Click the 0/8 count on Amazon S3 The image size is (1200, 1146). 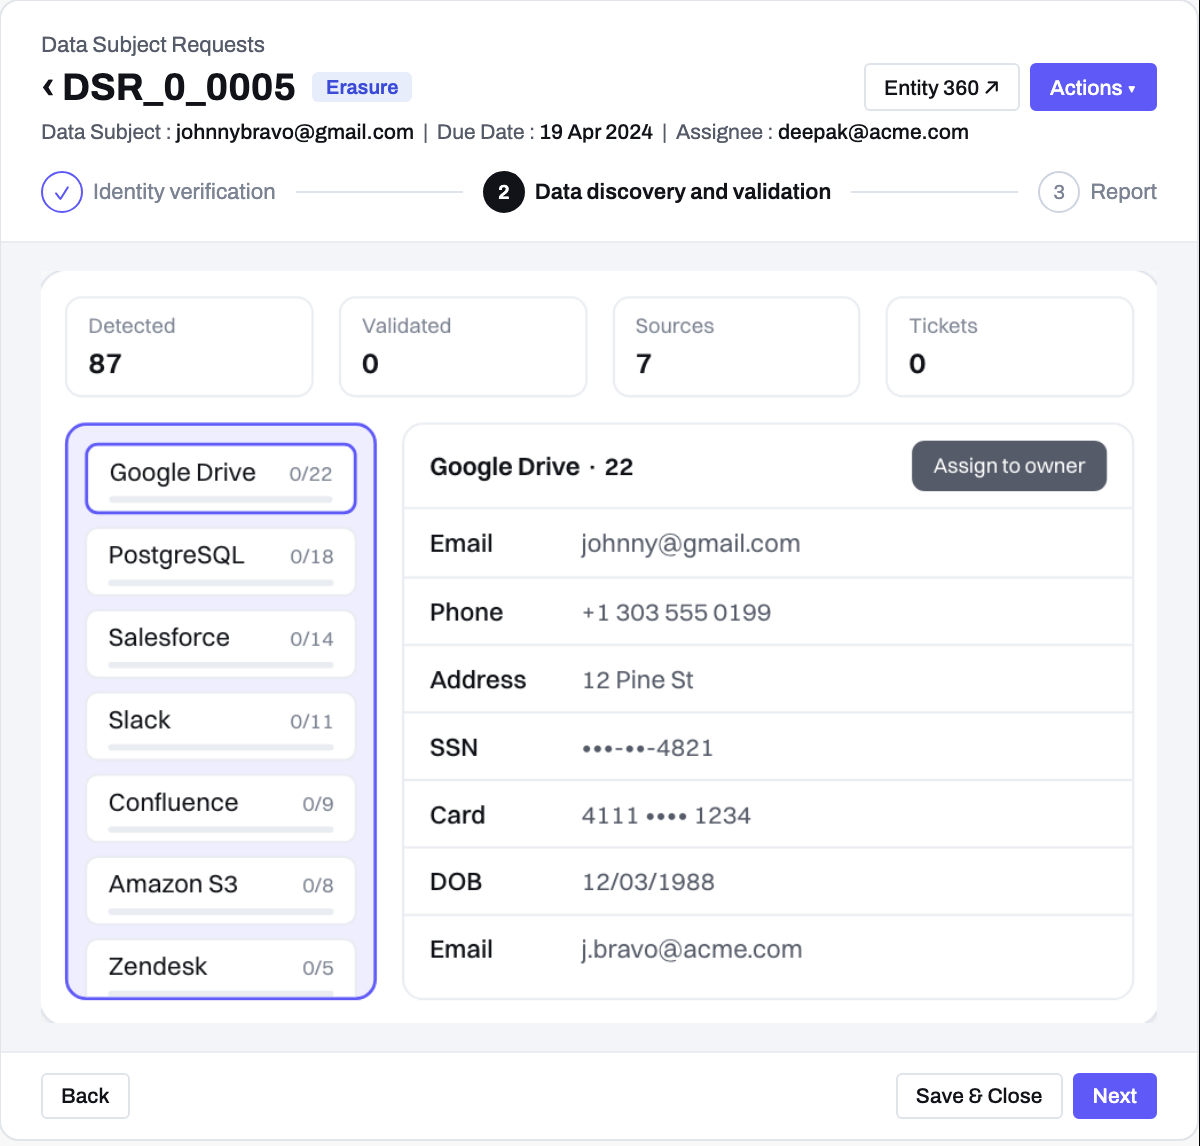[x=318, y=885]
